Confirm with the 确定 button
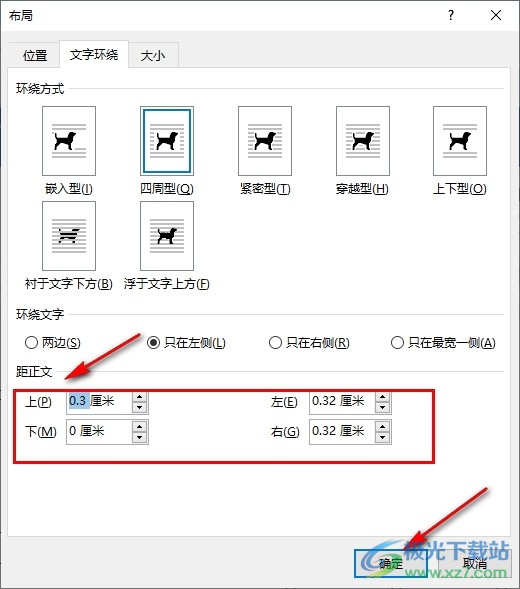 [391, 563]
